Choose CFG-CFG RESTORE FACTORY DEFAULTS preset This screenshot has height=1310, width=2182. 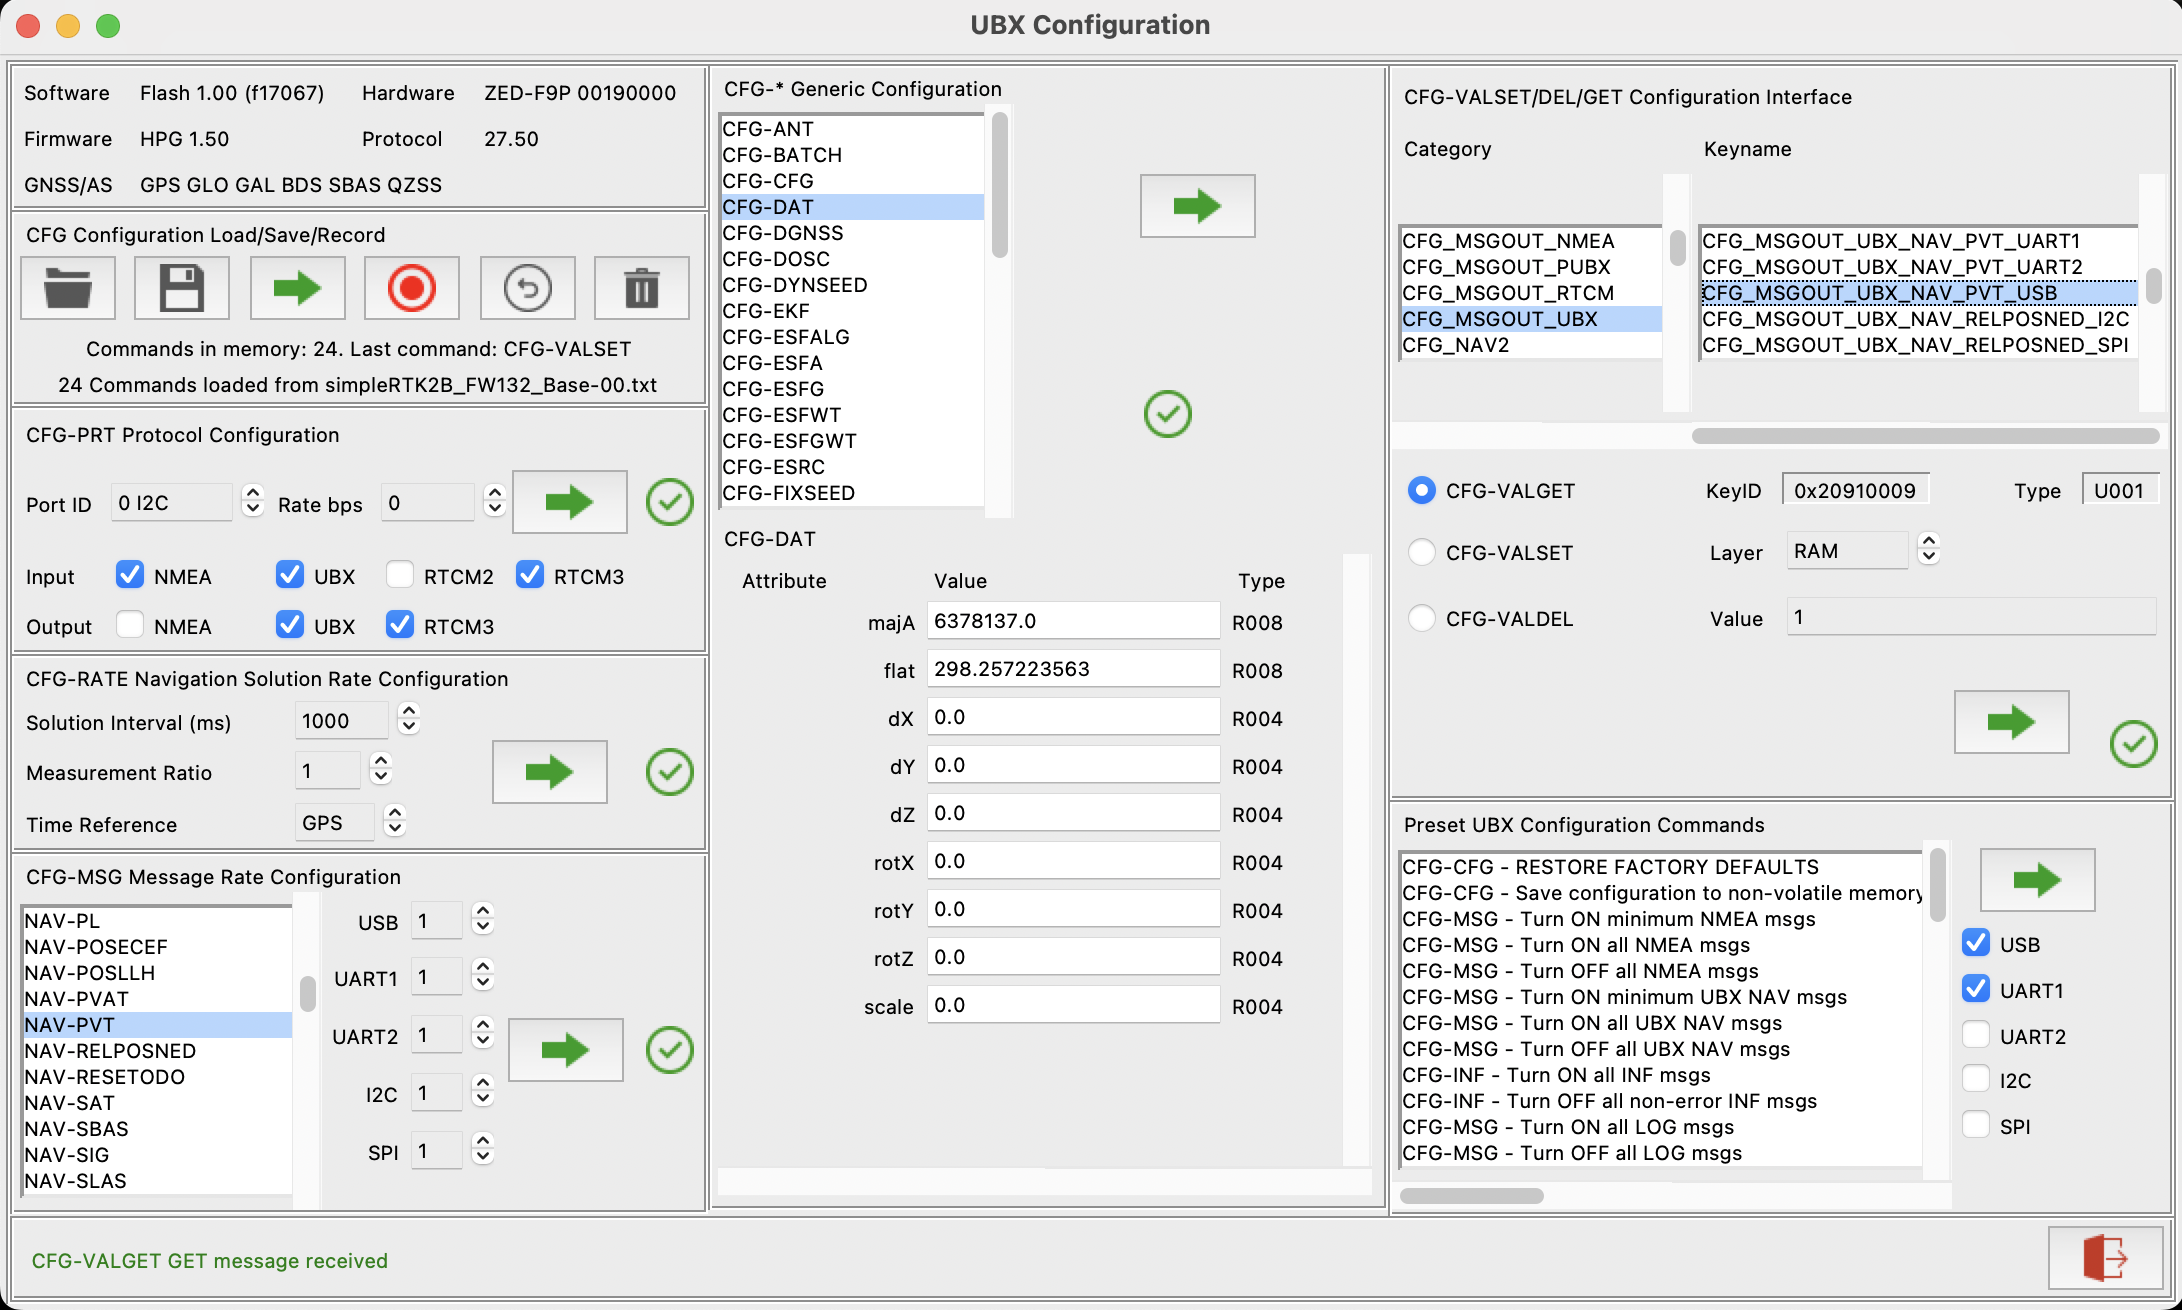point(1660,867)
